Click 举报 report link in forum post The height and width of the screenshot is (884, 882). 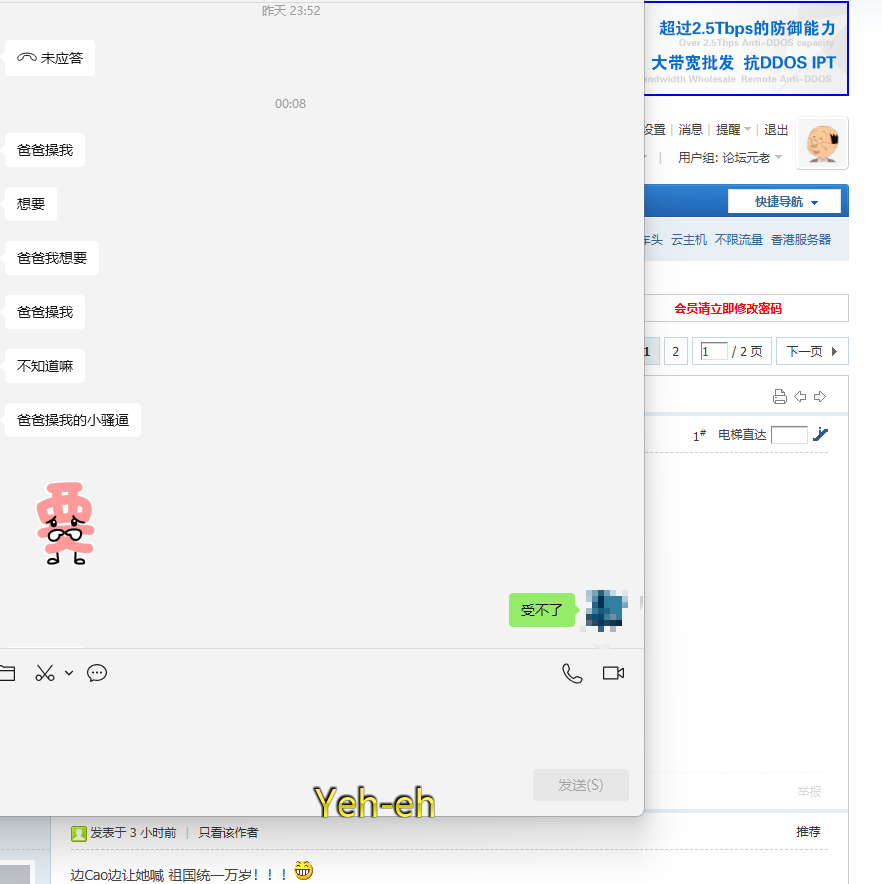[809, 792]
